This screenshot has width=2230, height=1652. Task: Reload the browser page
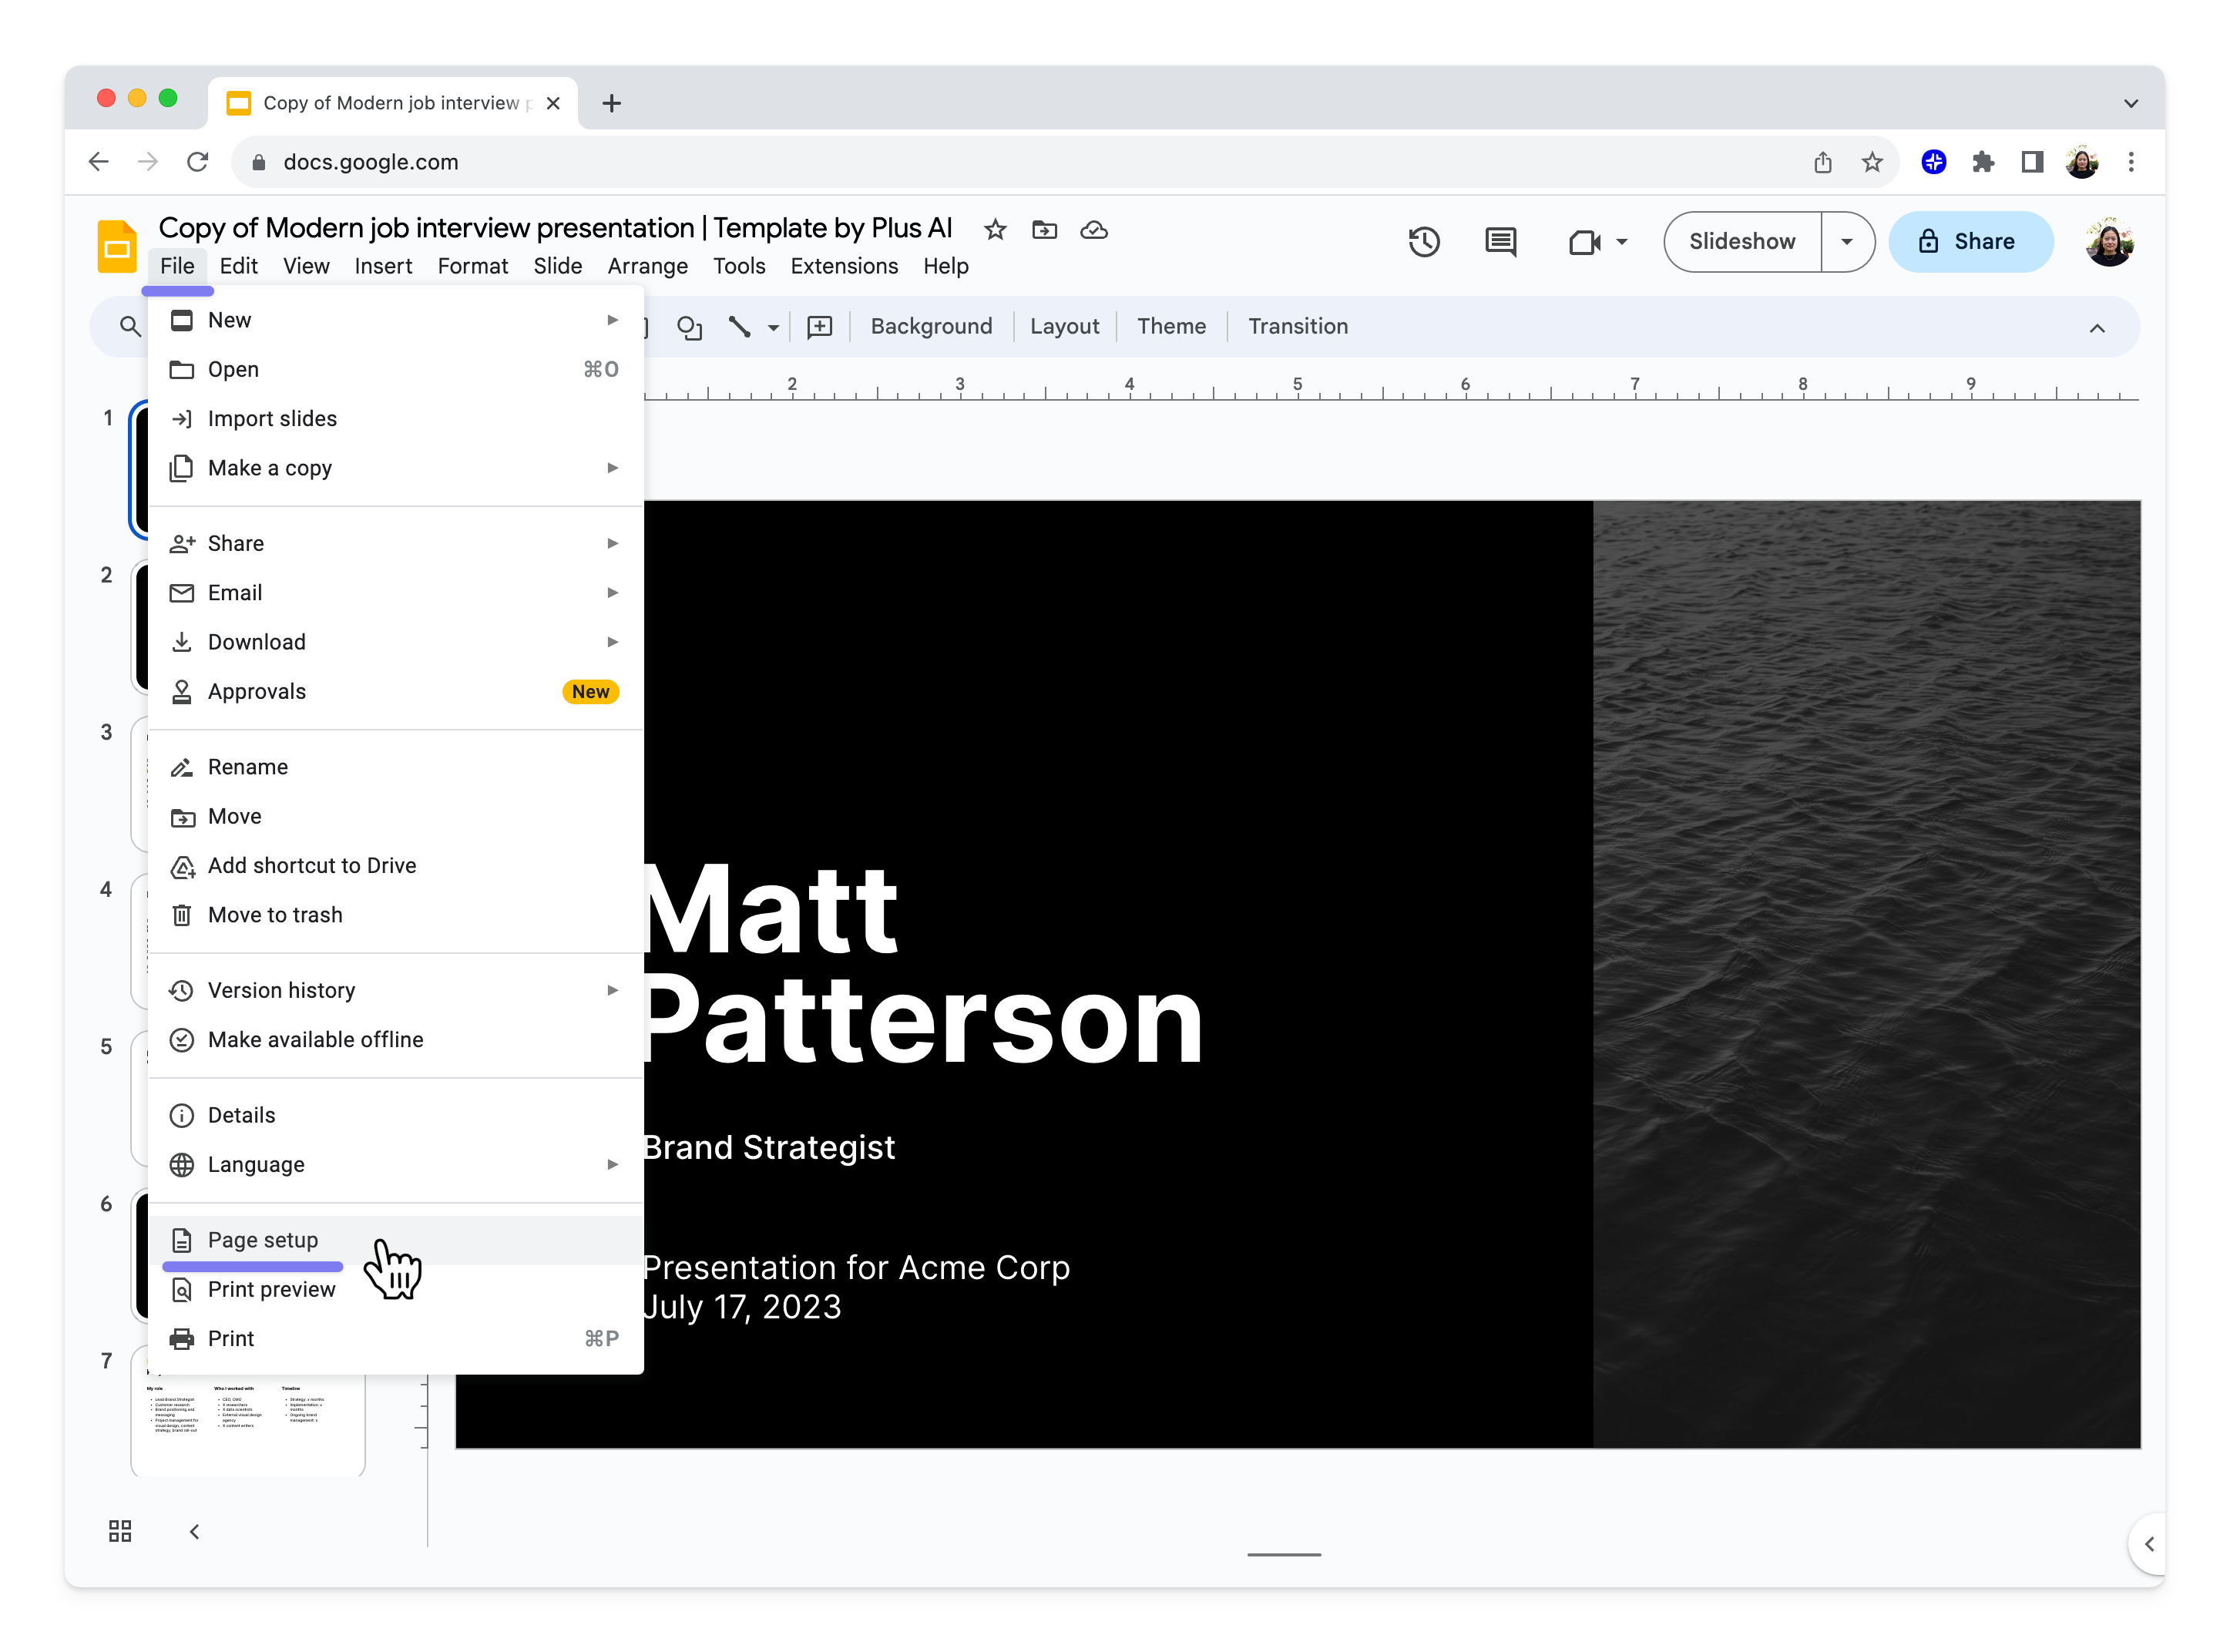click(x=198, y=162)
